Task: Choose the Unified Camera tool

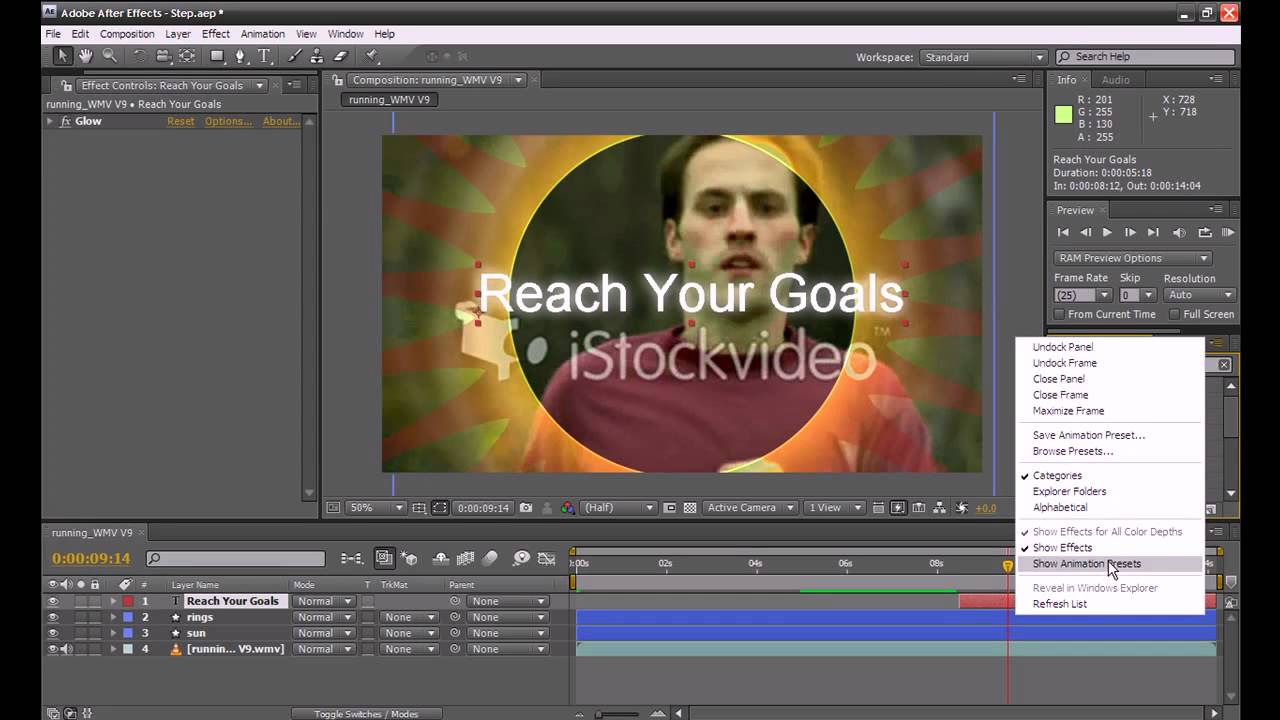Action: (x=163, y=57)
